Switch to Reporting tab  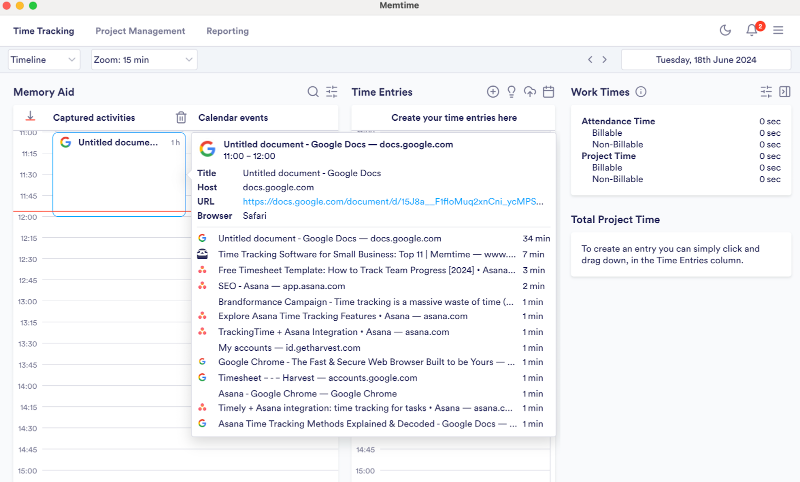tap(228, 31)
